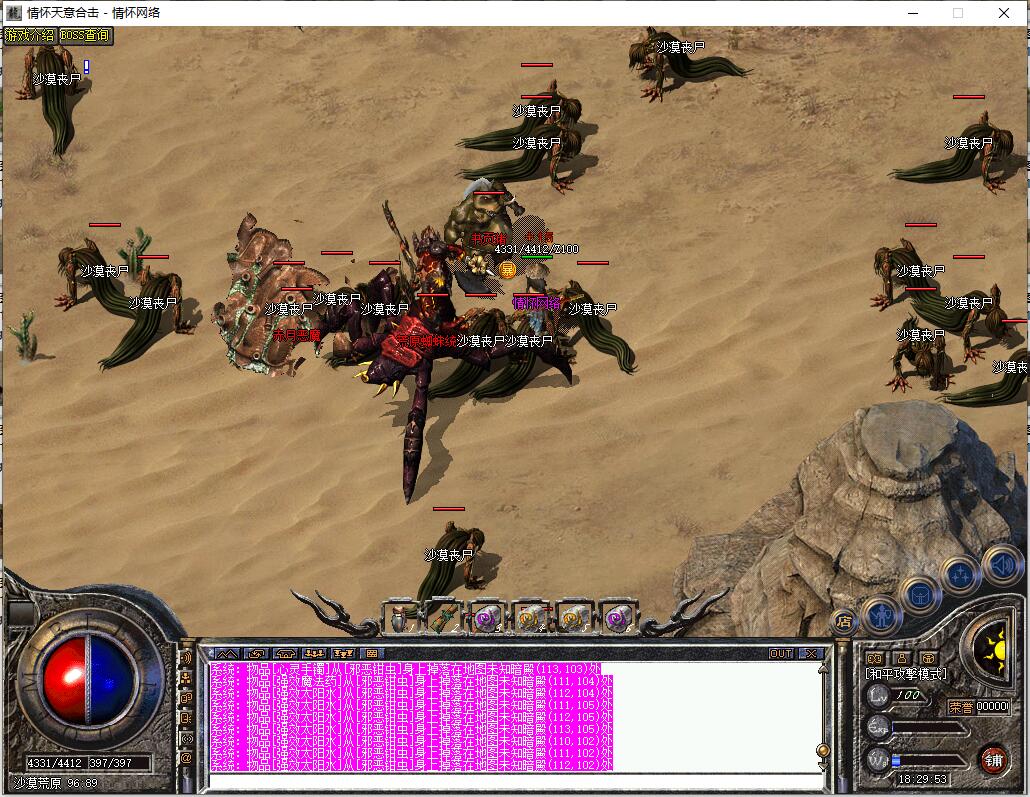Open the skills sparkle round button
Image resolution: width=1030 pixels, height=797 pixels.
[960, 576]
